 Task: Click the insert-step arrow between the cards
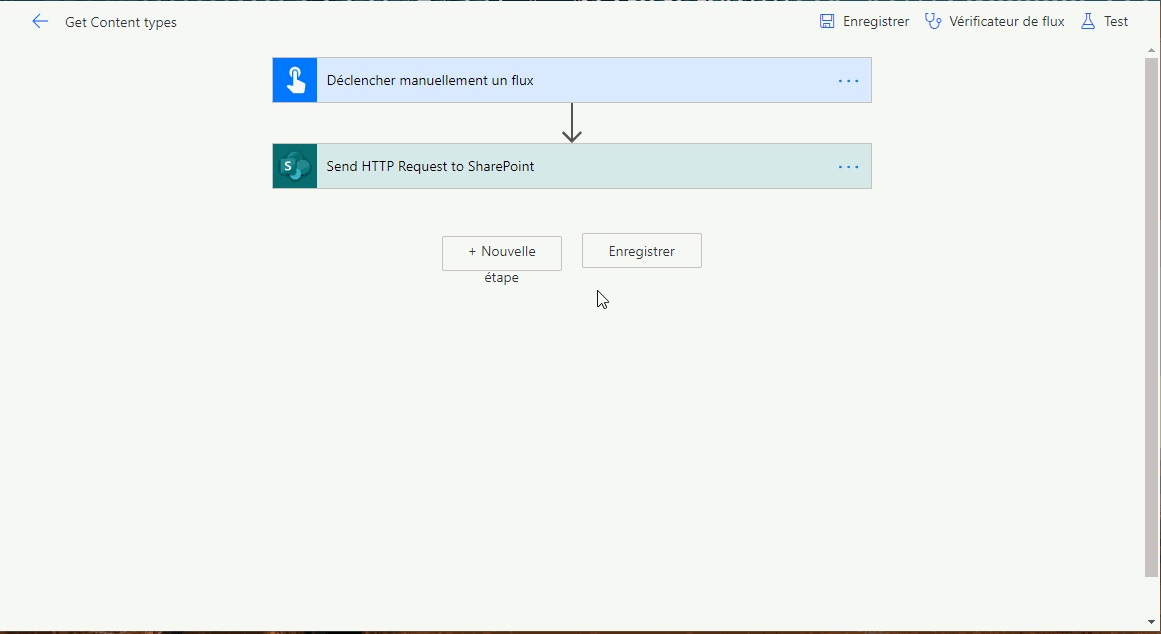tap(572, 123)
